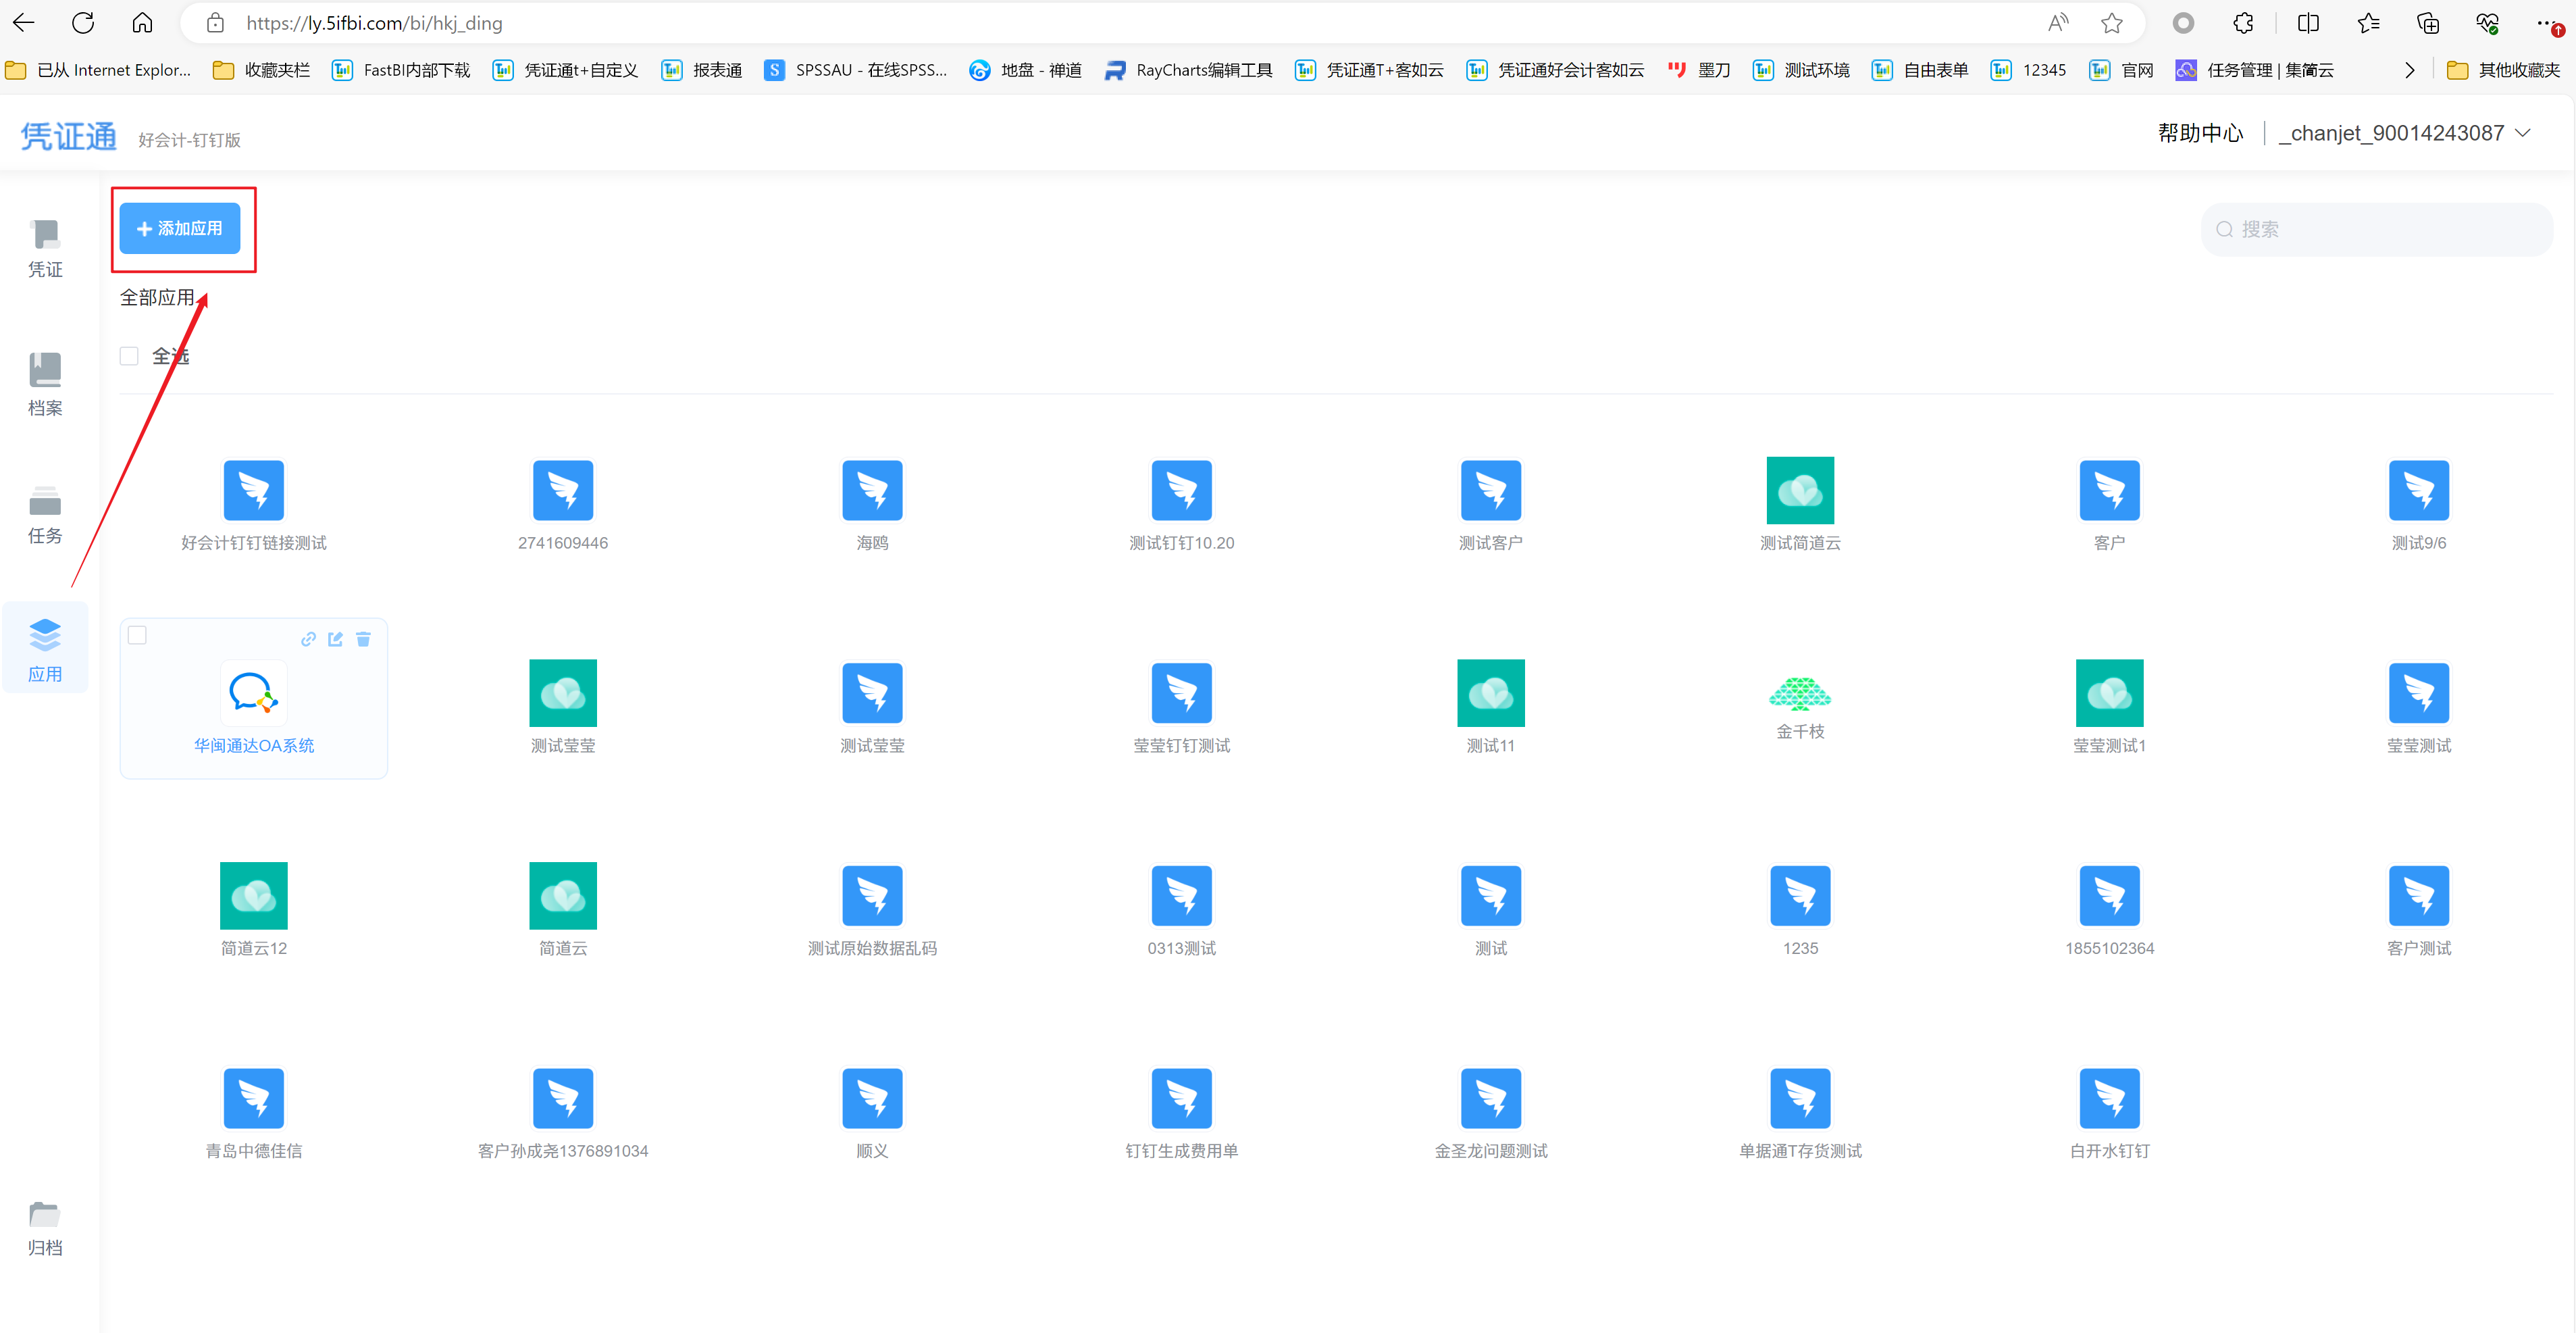Open the 测试钉钉10.20 app icon
This screenshot has width=2576, height=1333.
tap(1181, 490)
